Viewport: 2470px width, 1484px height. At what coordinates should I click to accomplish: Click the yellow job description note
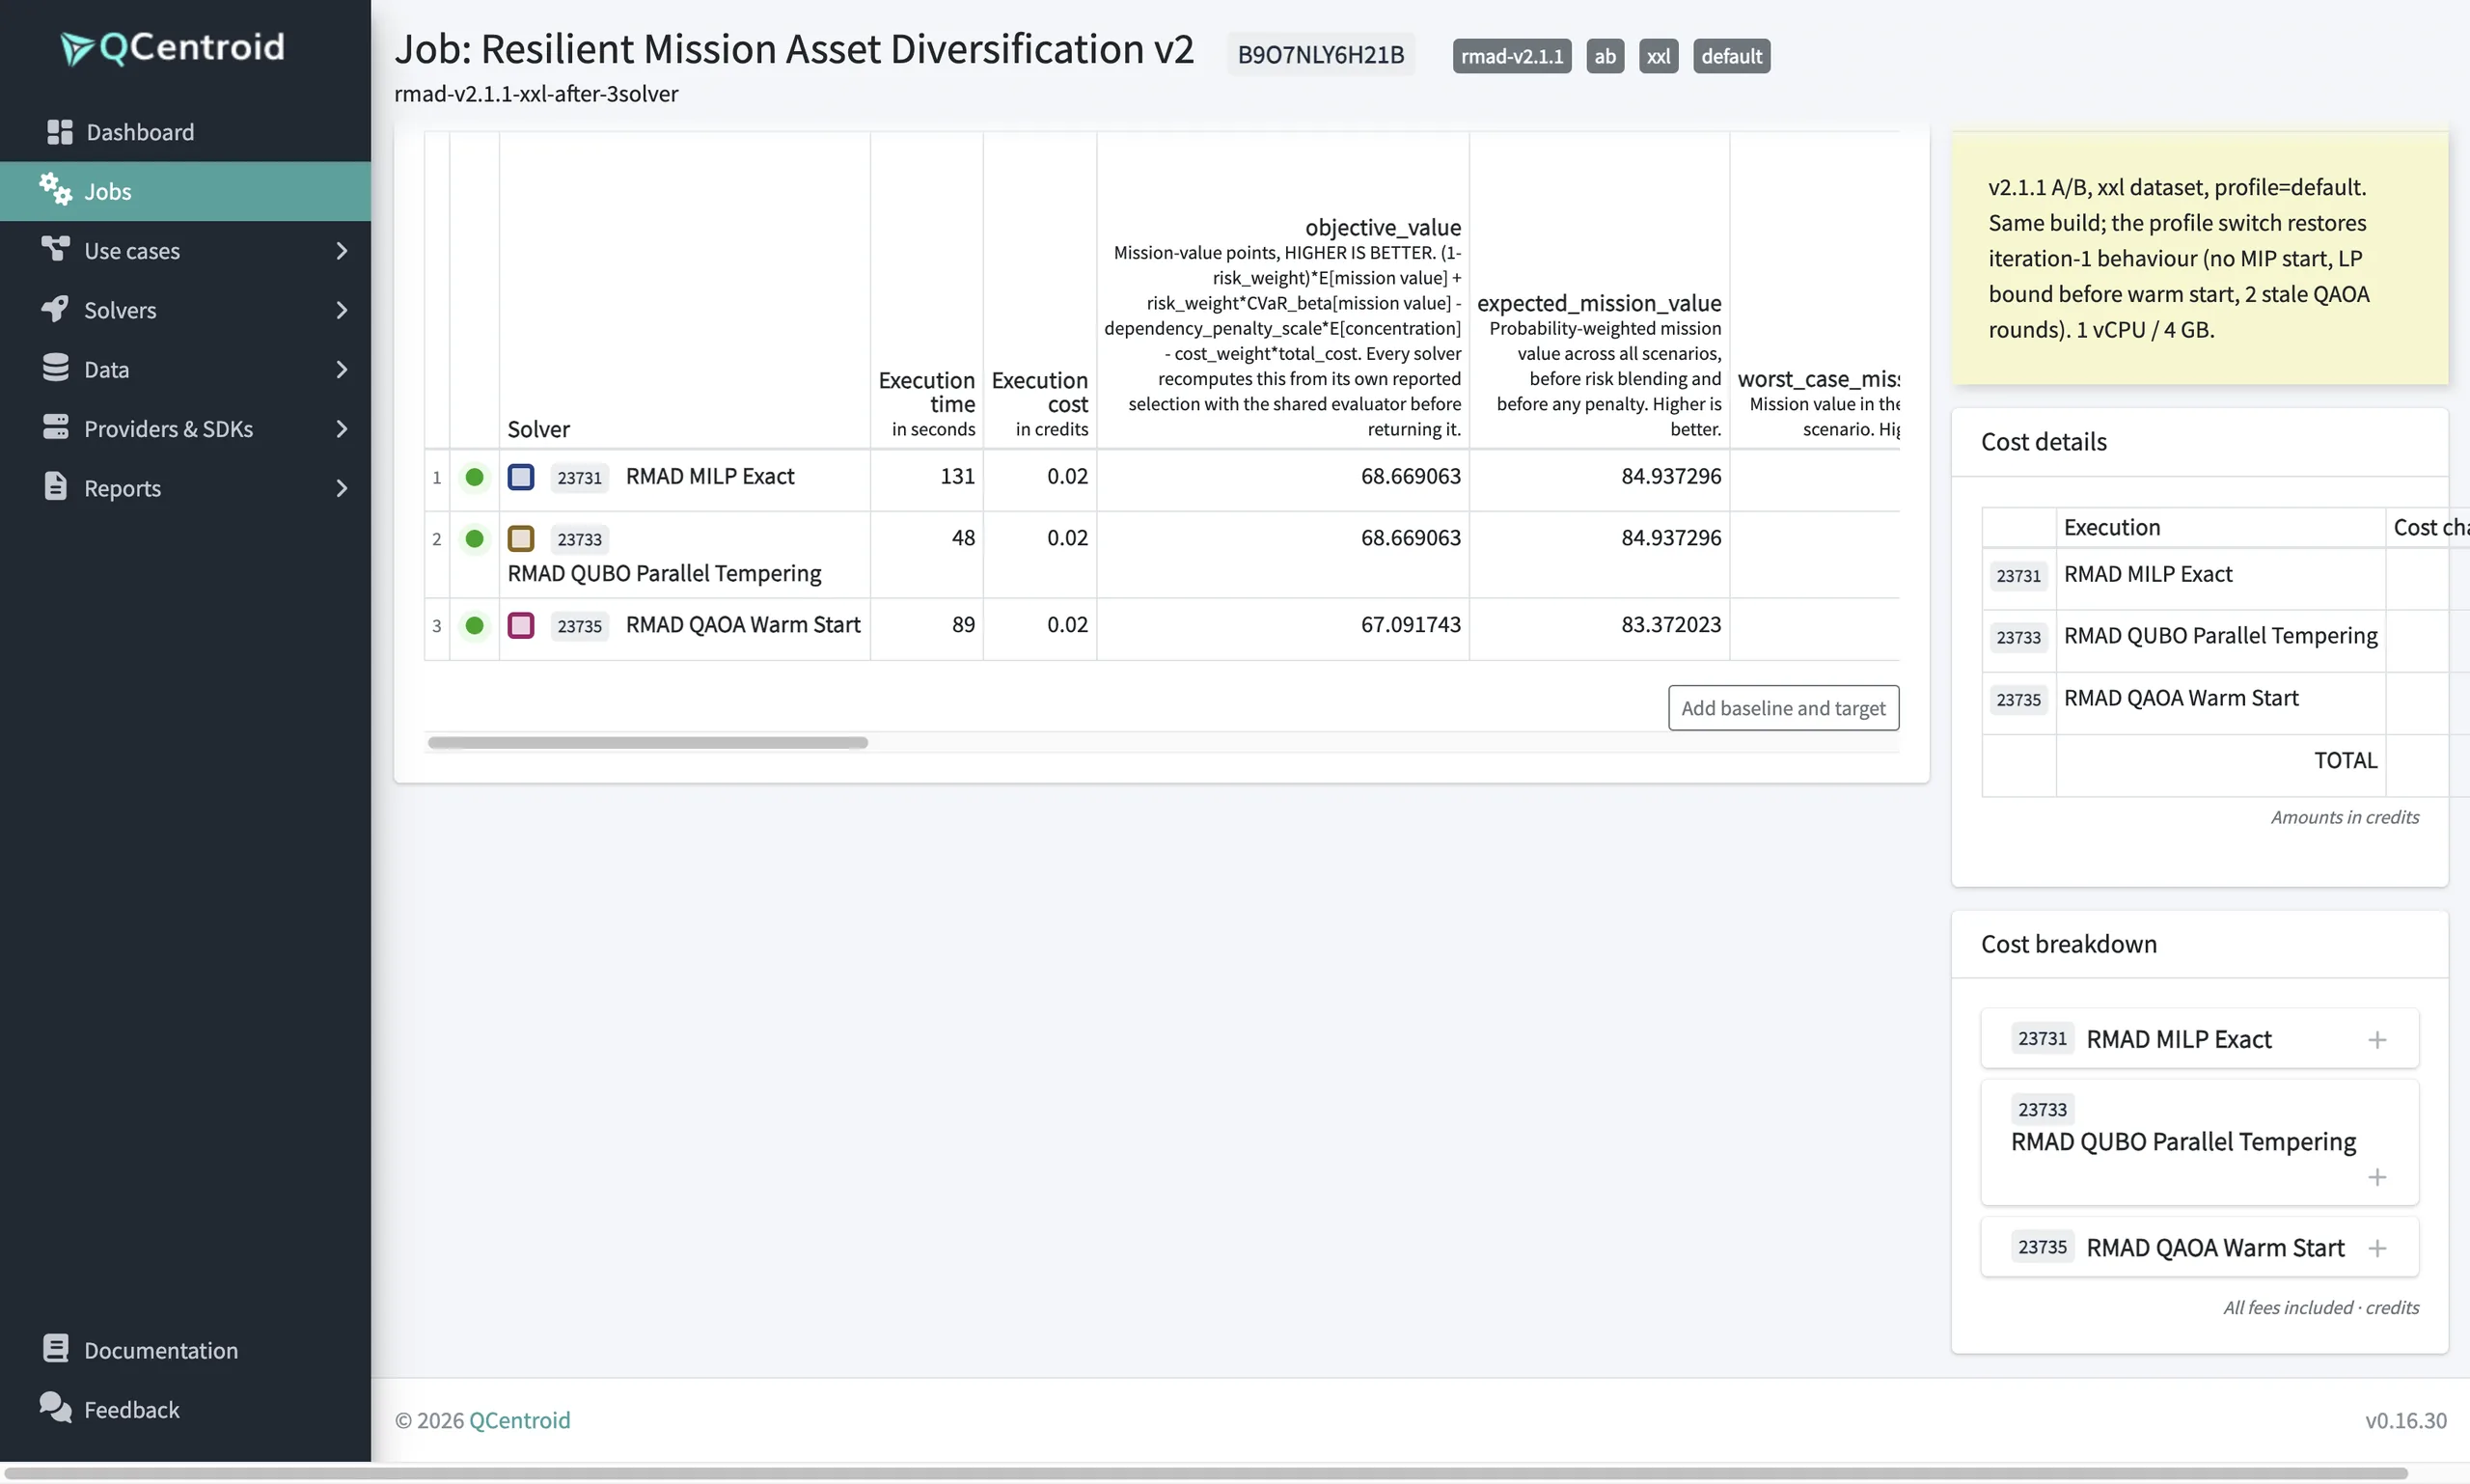[2199, 258]
